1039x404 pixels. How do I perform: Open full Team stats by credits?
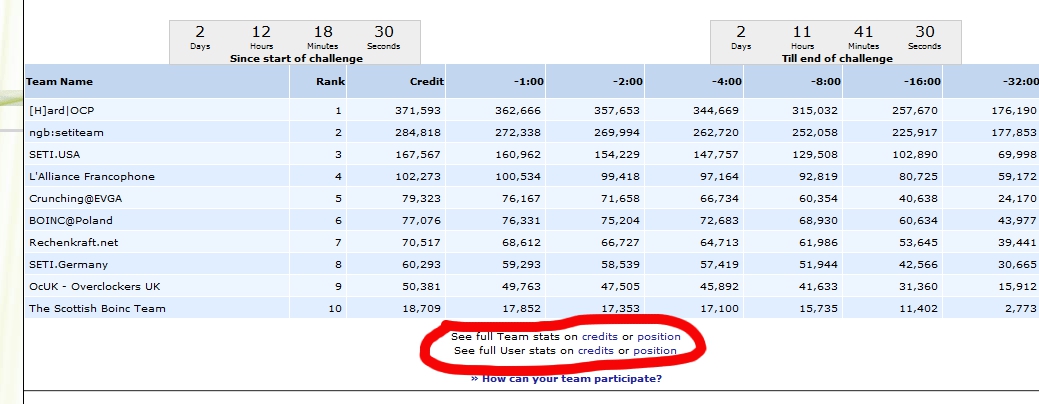599,336
